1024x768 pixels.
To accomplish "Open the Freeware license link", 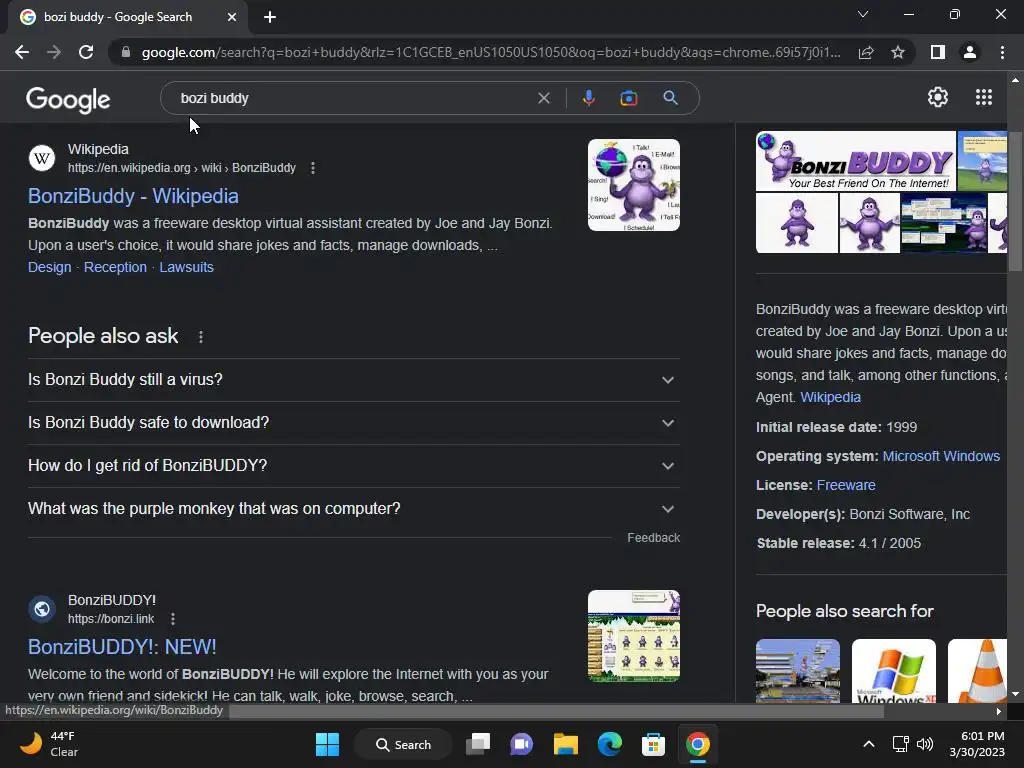I will [x=846, y=485].
